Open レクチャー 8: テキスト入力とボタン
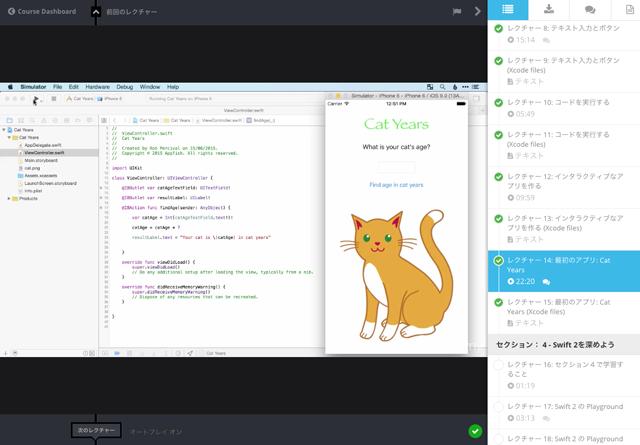Screen dimensions: 640x445 563,28
